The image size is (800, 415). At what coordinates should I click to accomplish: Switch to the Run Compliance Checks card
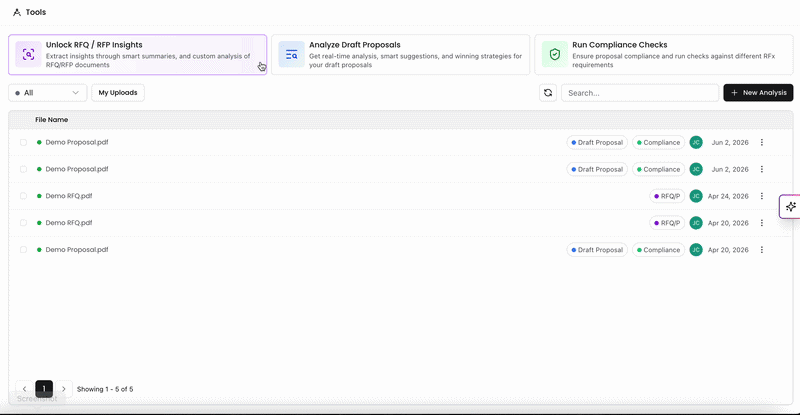664,55
